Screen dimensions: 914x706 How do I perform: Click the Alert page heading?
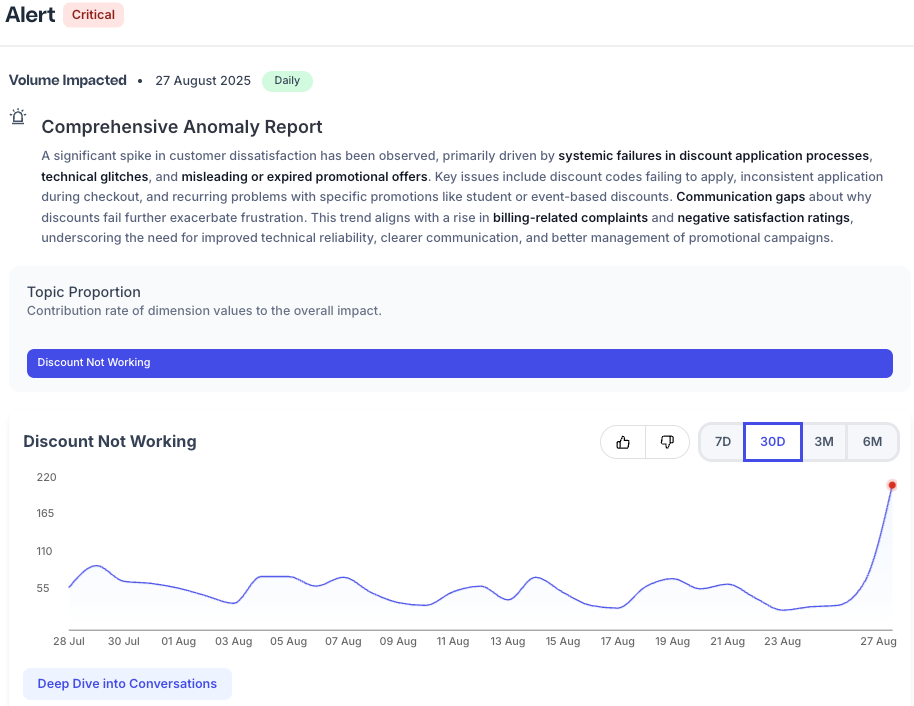point(30,15)
